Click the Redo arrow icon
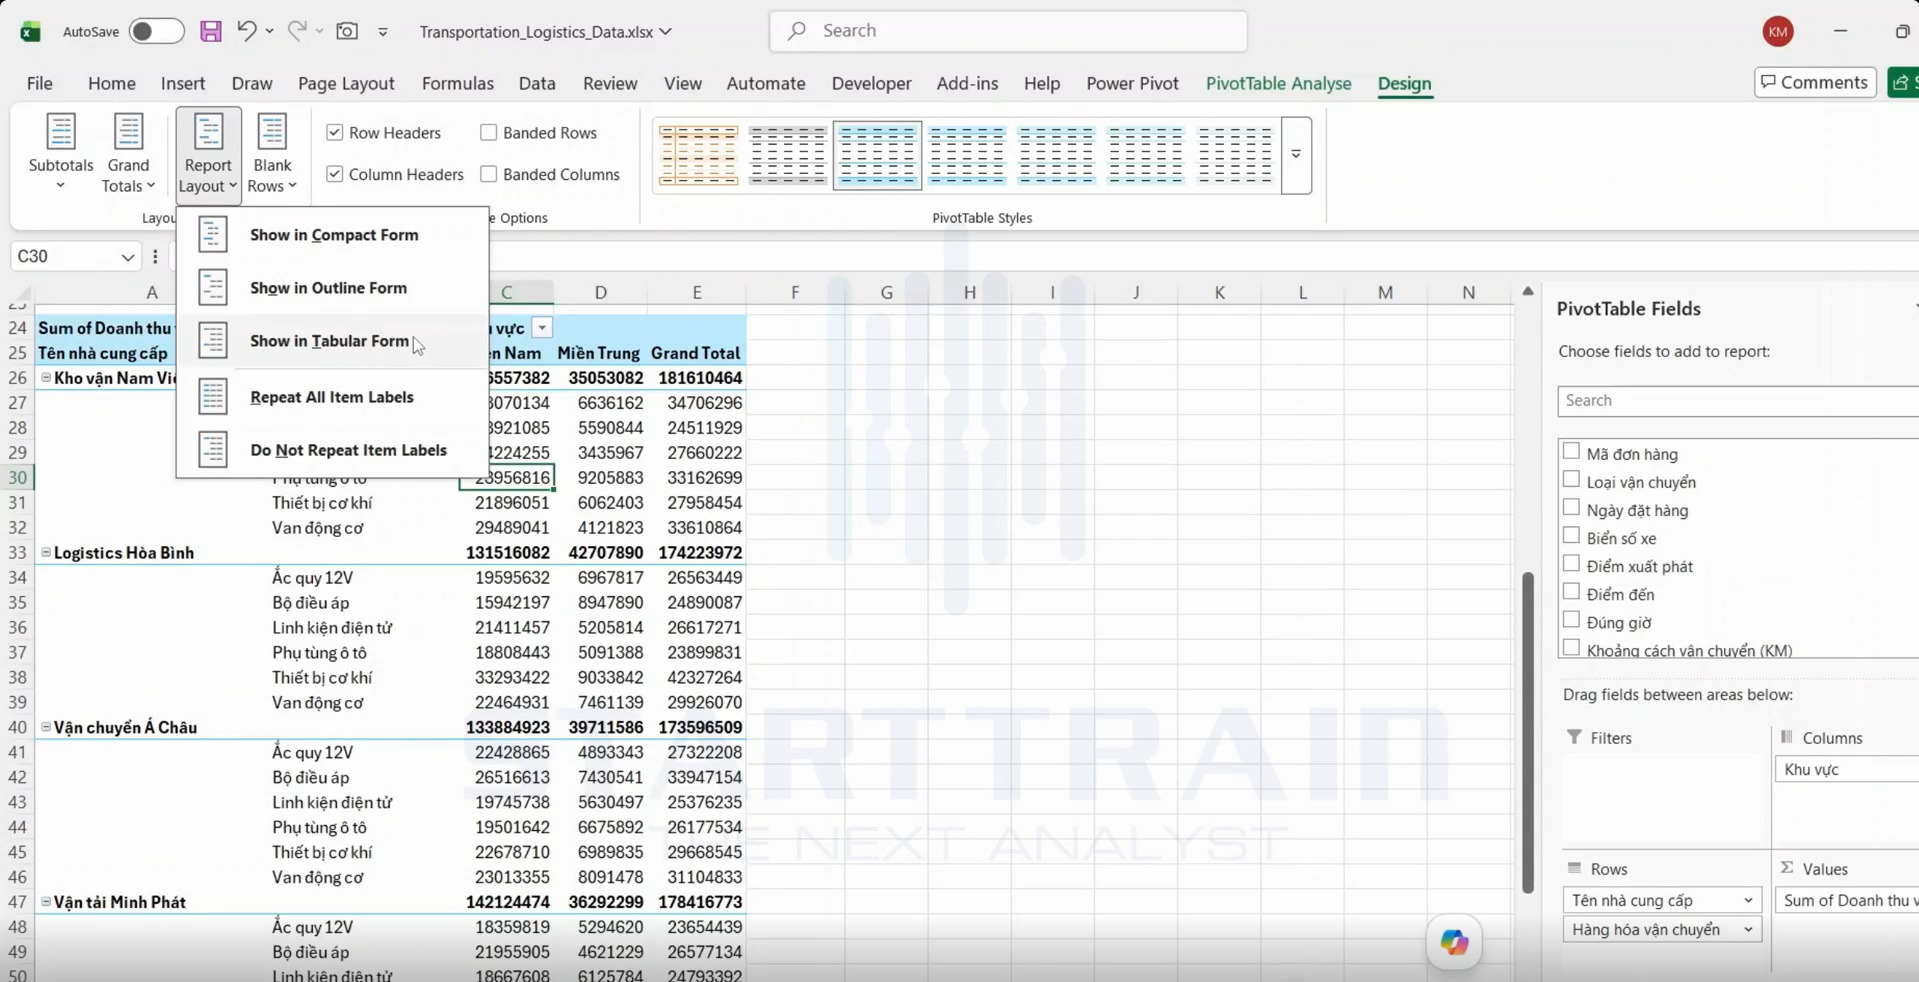The width and height of the screenshot is (1919, 982). [x=297, y=31]
